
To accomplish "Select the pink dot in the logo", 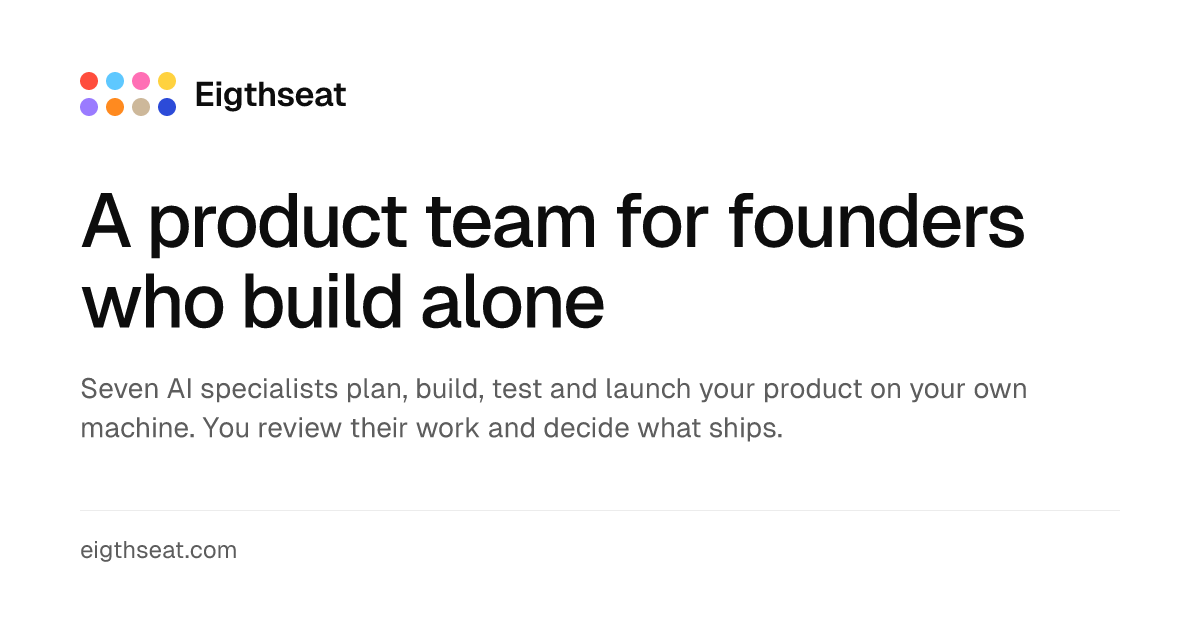I will click(x=141, y=81).
